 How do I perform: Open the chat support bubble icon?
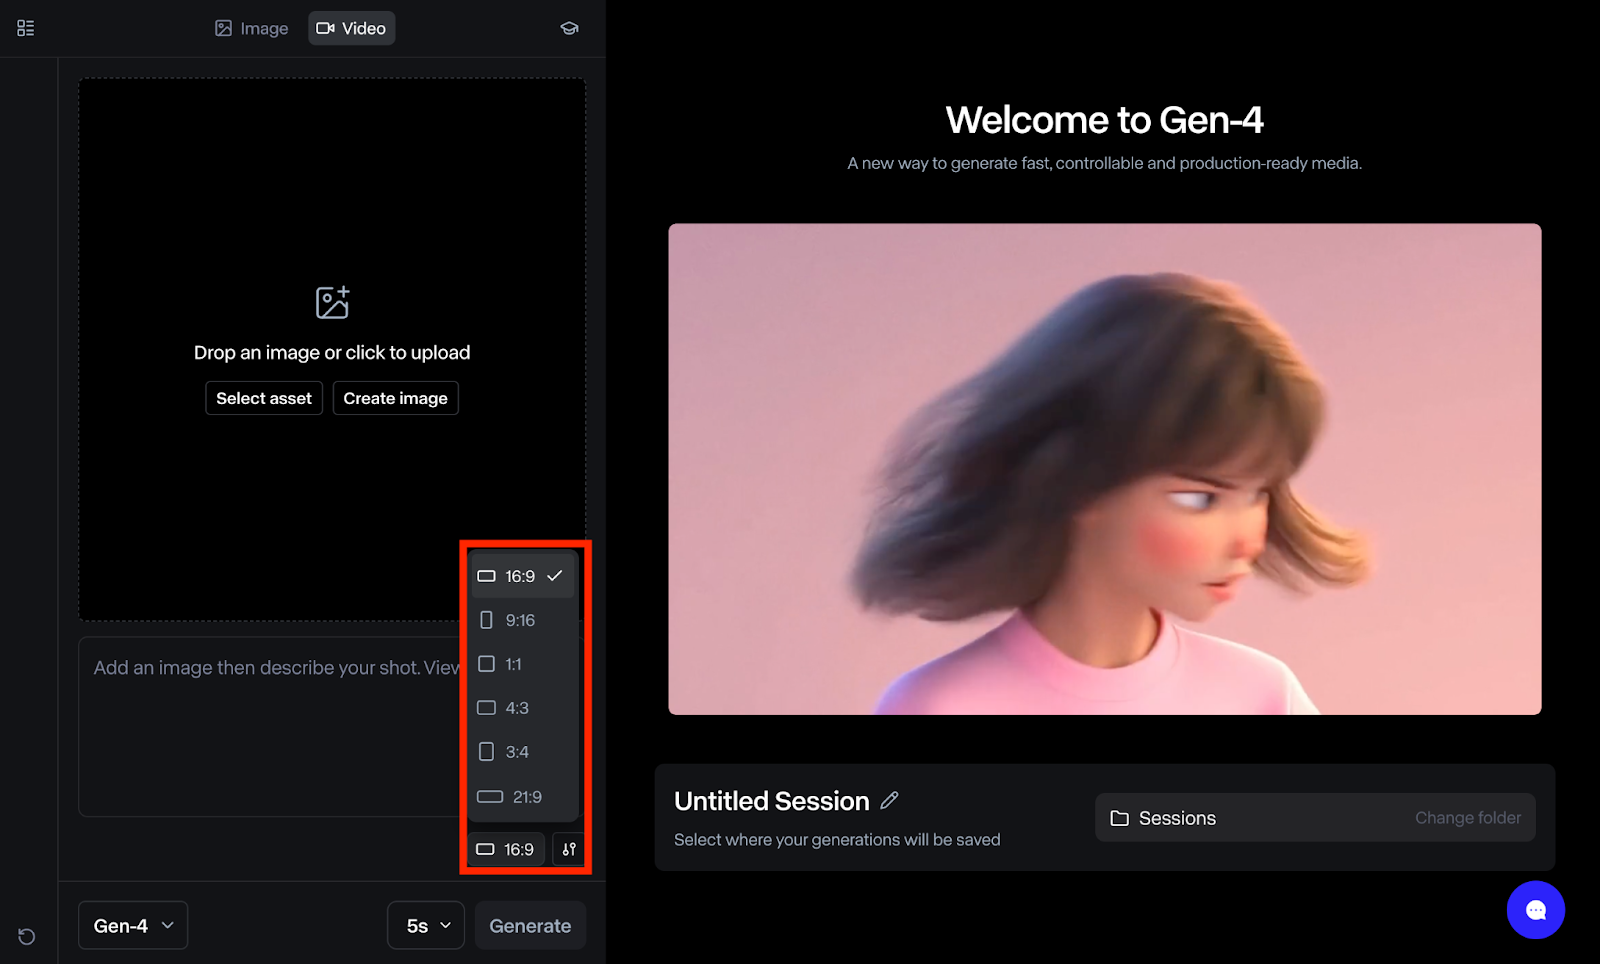[x=1536, y=910]
